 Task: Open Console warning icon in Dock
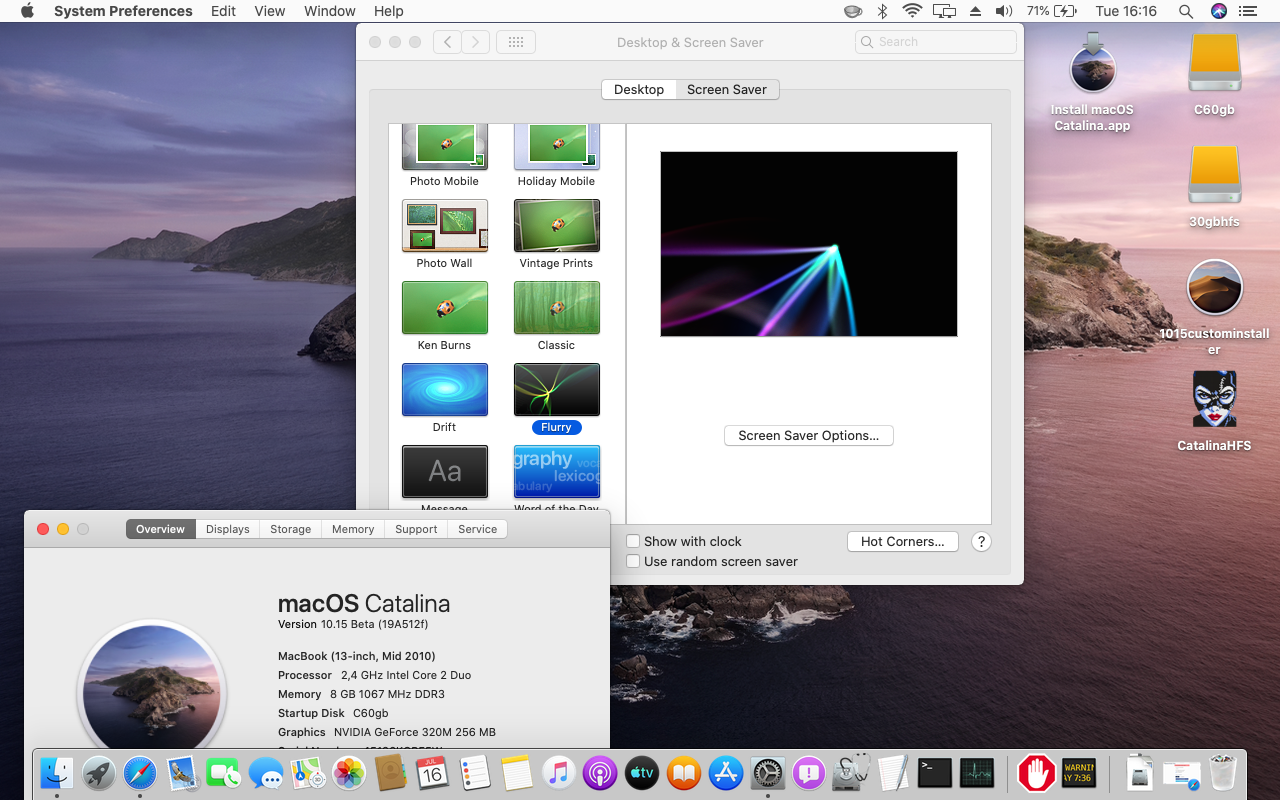[x=1078, y=773]
